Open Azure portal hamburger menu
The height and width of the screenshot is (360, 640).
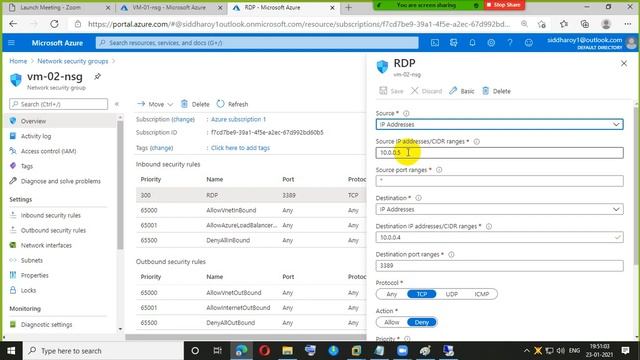tap(11, 43)
